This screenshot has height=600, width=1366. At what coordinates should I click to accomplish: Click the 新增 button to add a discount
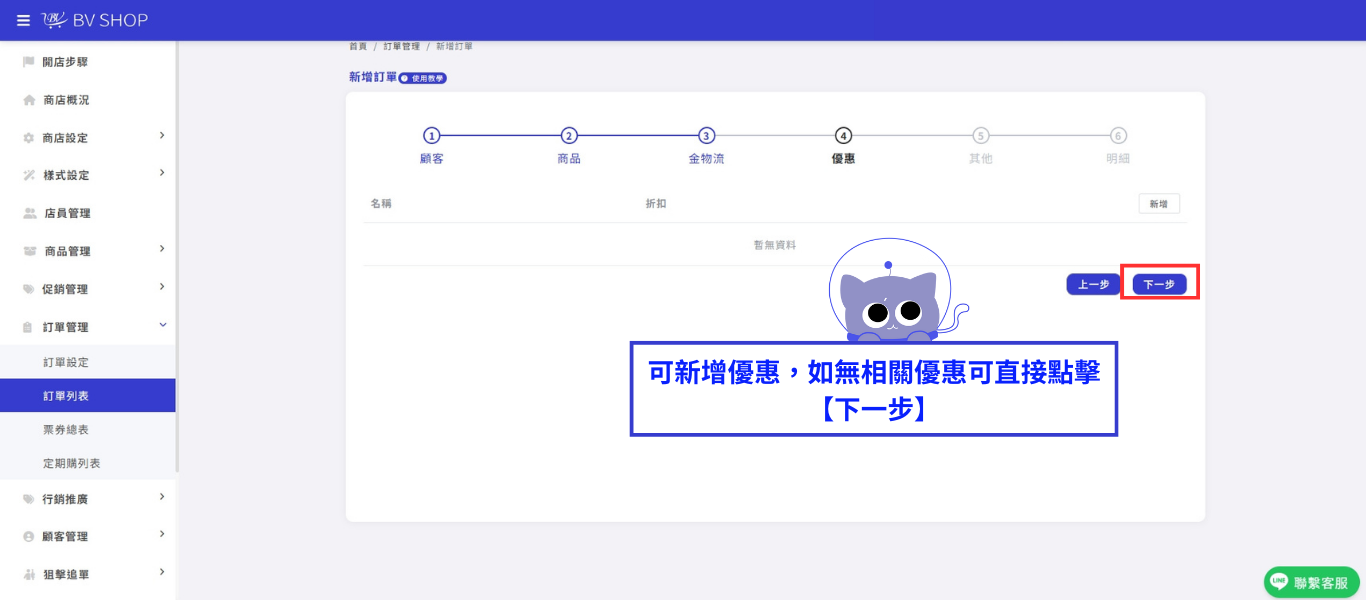coord(1159,204)
